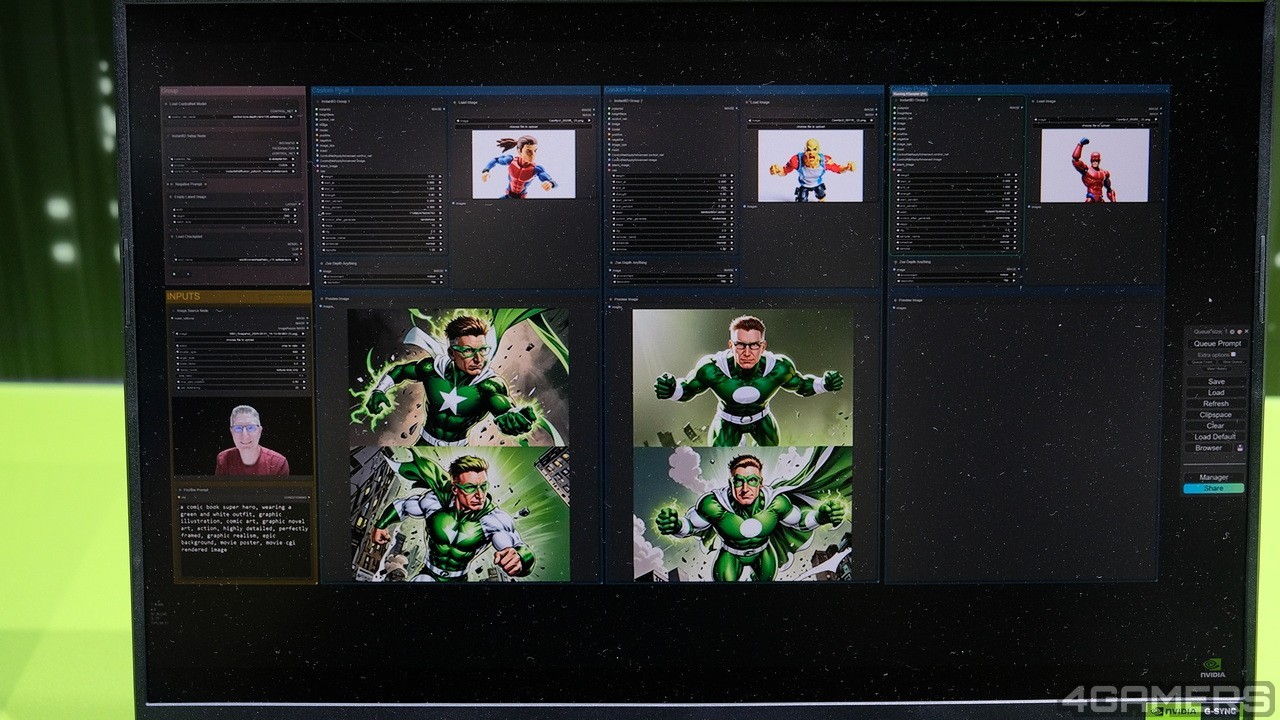This screenshot has width=1280, height=720.
Task: Click choose file to upload in Custom Pose 2
Action: (x=811, y=126)
